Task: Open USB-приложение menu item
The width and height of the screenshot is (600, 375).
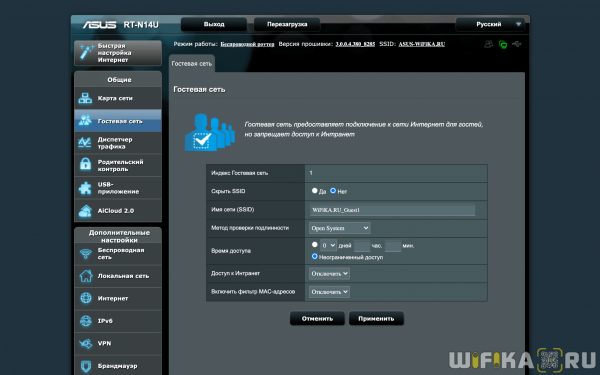Action: (x=118, y=188)
